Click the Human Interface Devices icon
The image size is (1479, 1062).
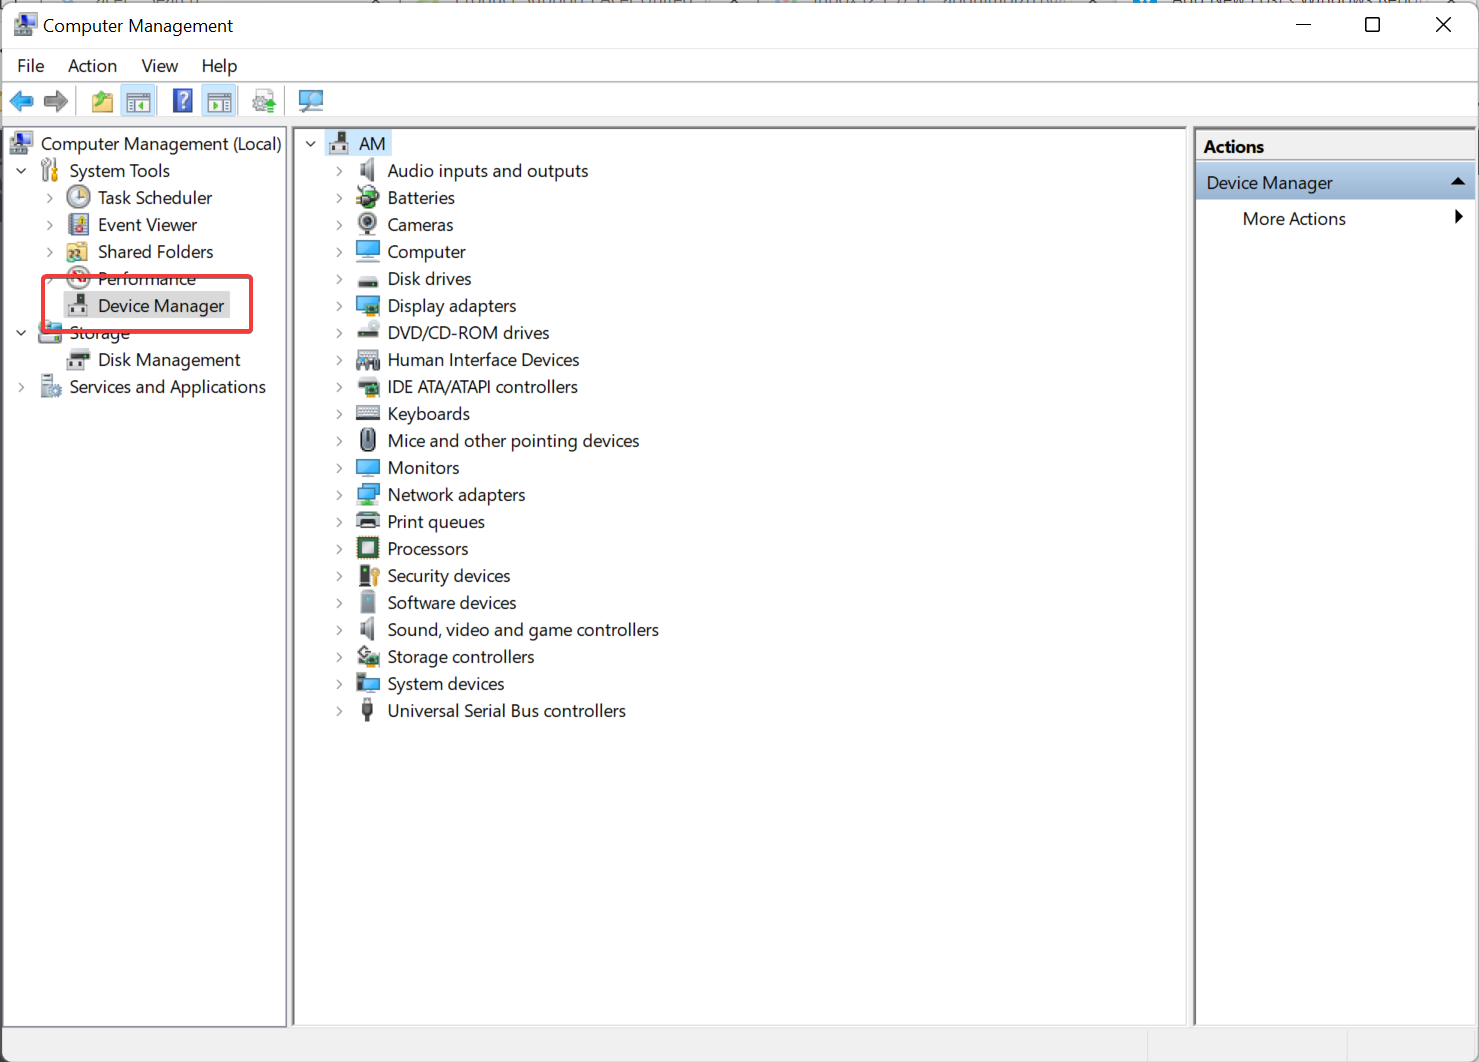coord(368,360)
